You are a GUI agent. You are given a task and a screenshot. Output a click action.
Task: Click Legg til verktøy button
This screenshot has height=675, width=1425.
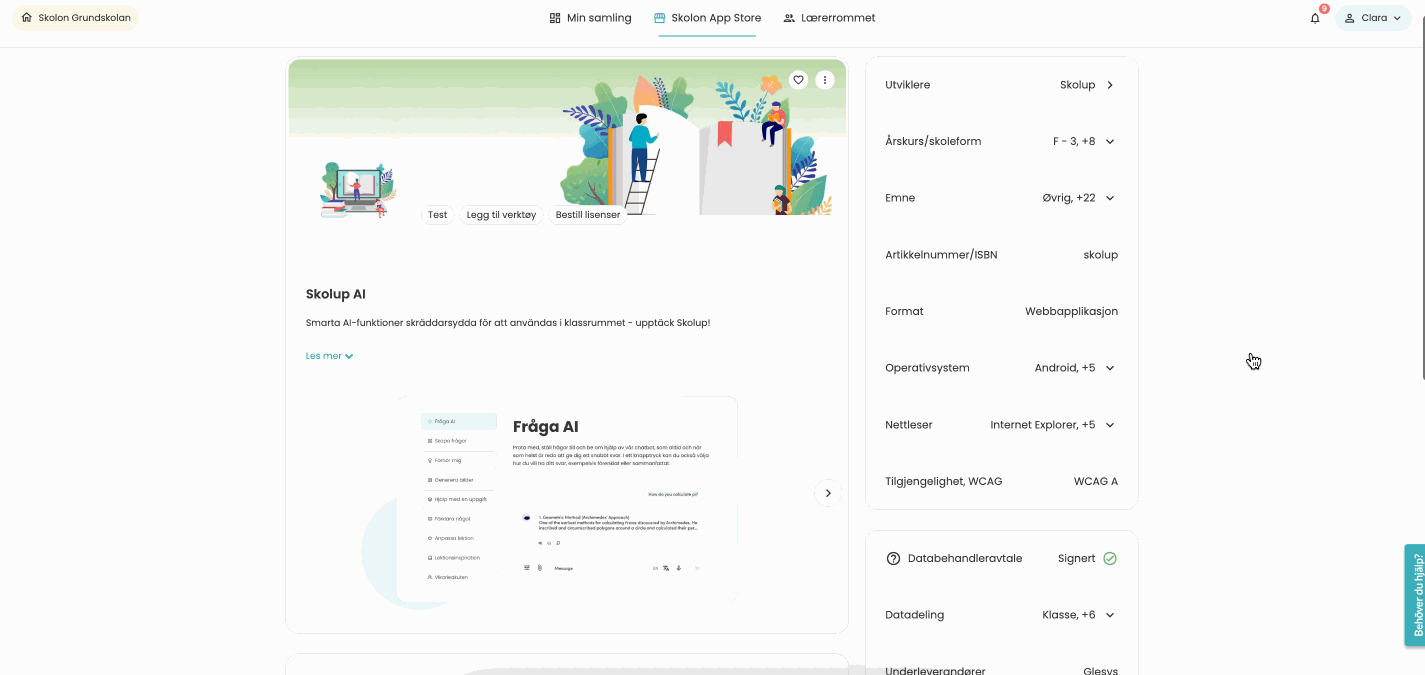(x=501, y=215)
